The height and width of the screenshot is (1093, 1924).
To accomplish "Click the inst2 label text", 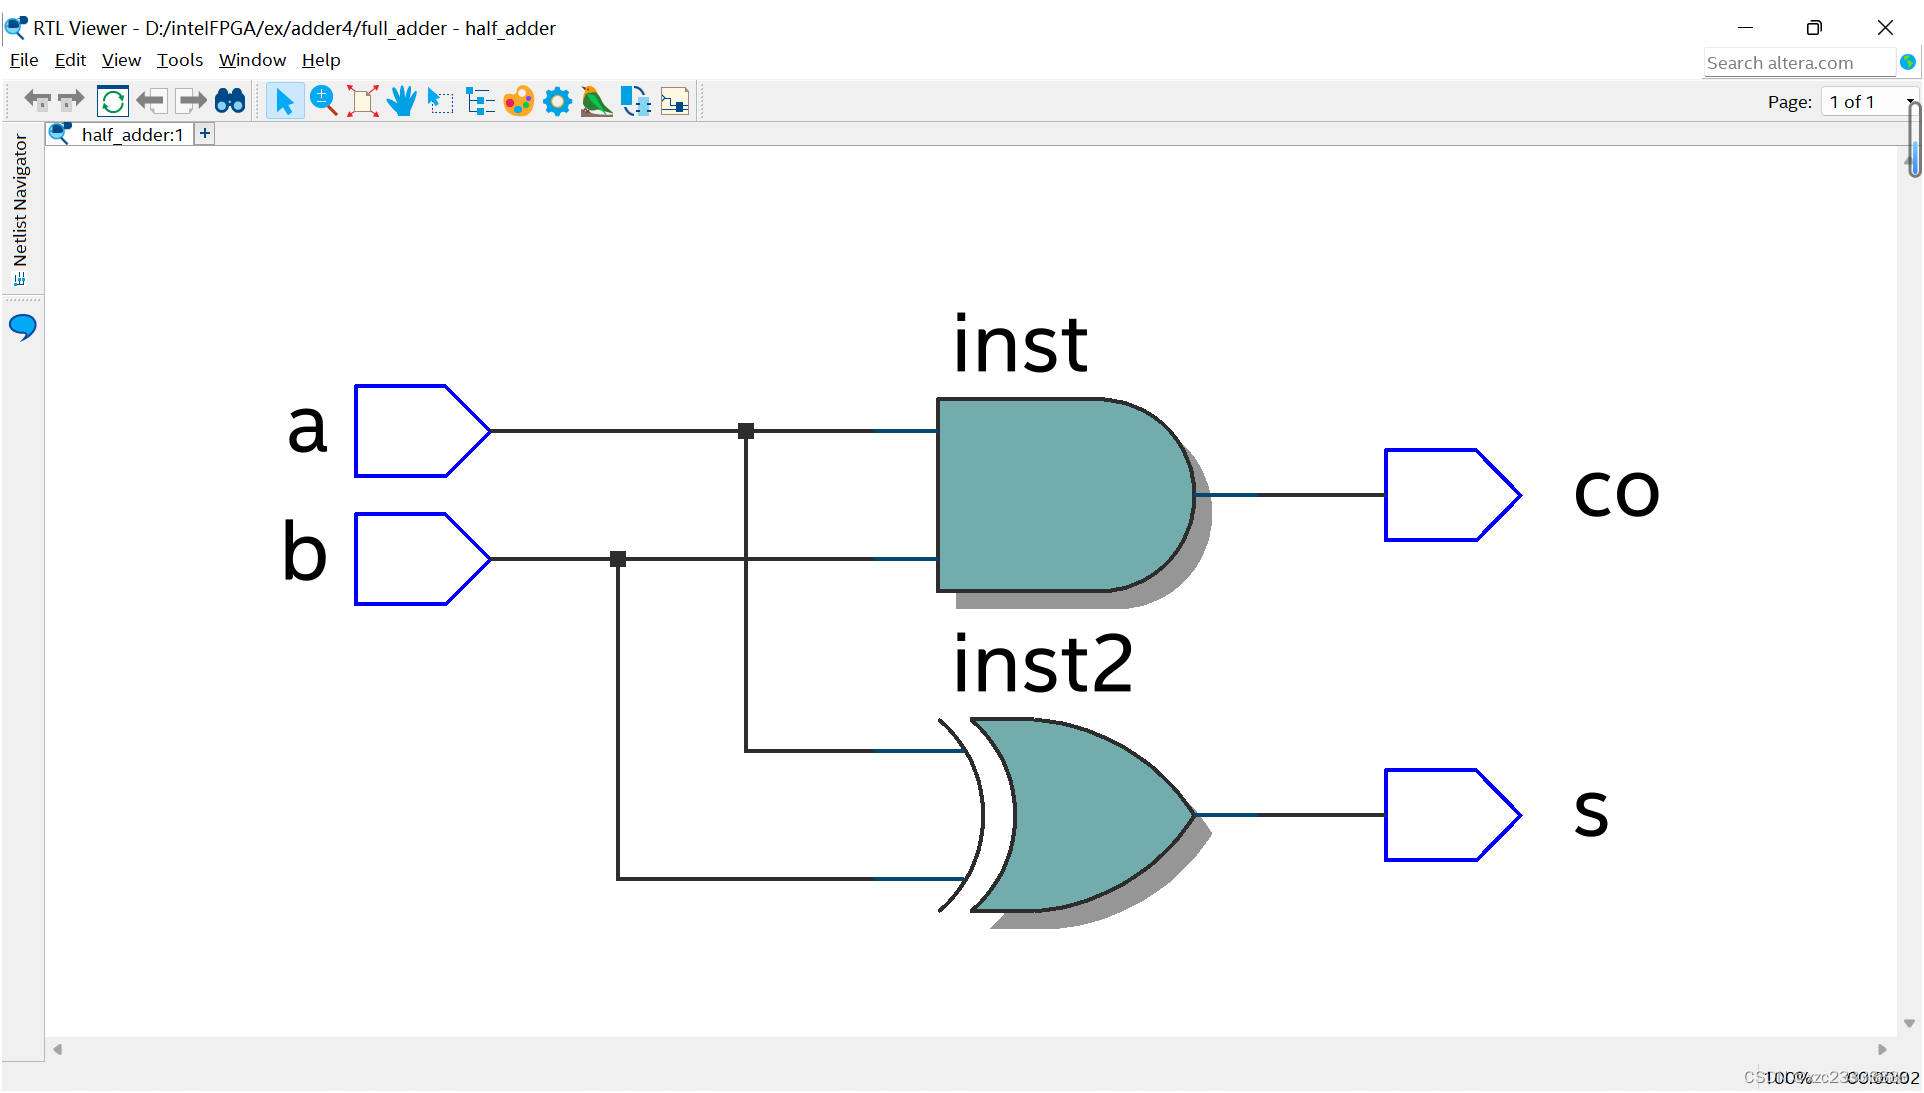I will [1043, 665].
